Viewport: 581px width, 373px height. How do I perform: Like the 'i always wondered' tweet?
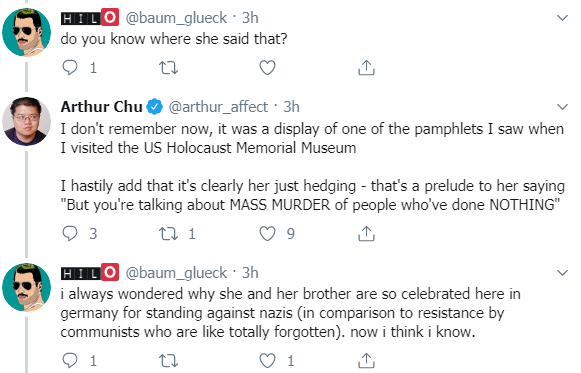coord(267,360)
